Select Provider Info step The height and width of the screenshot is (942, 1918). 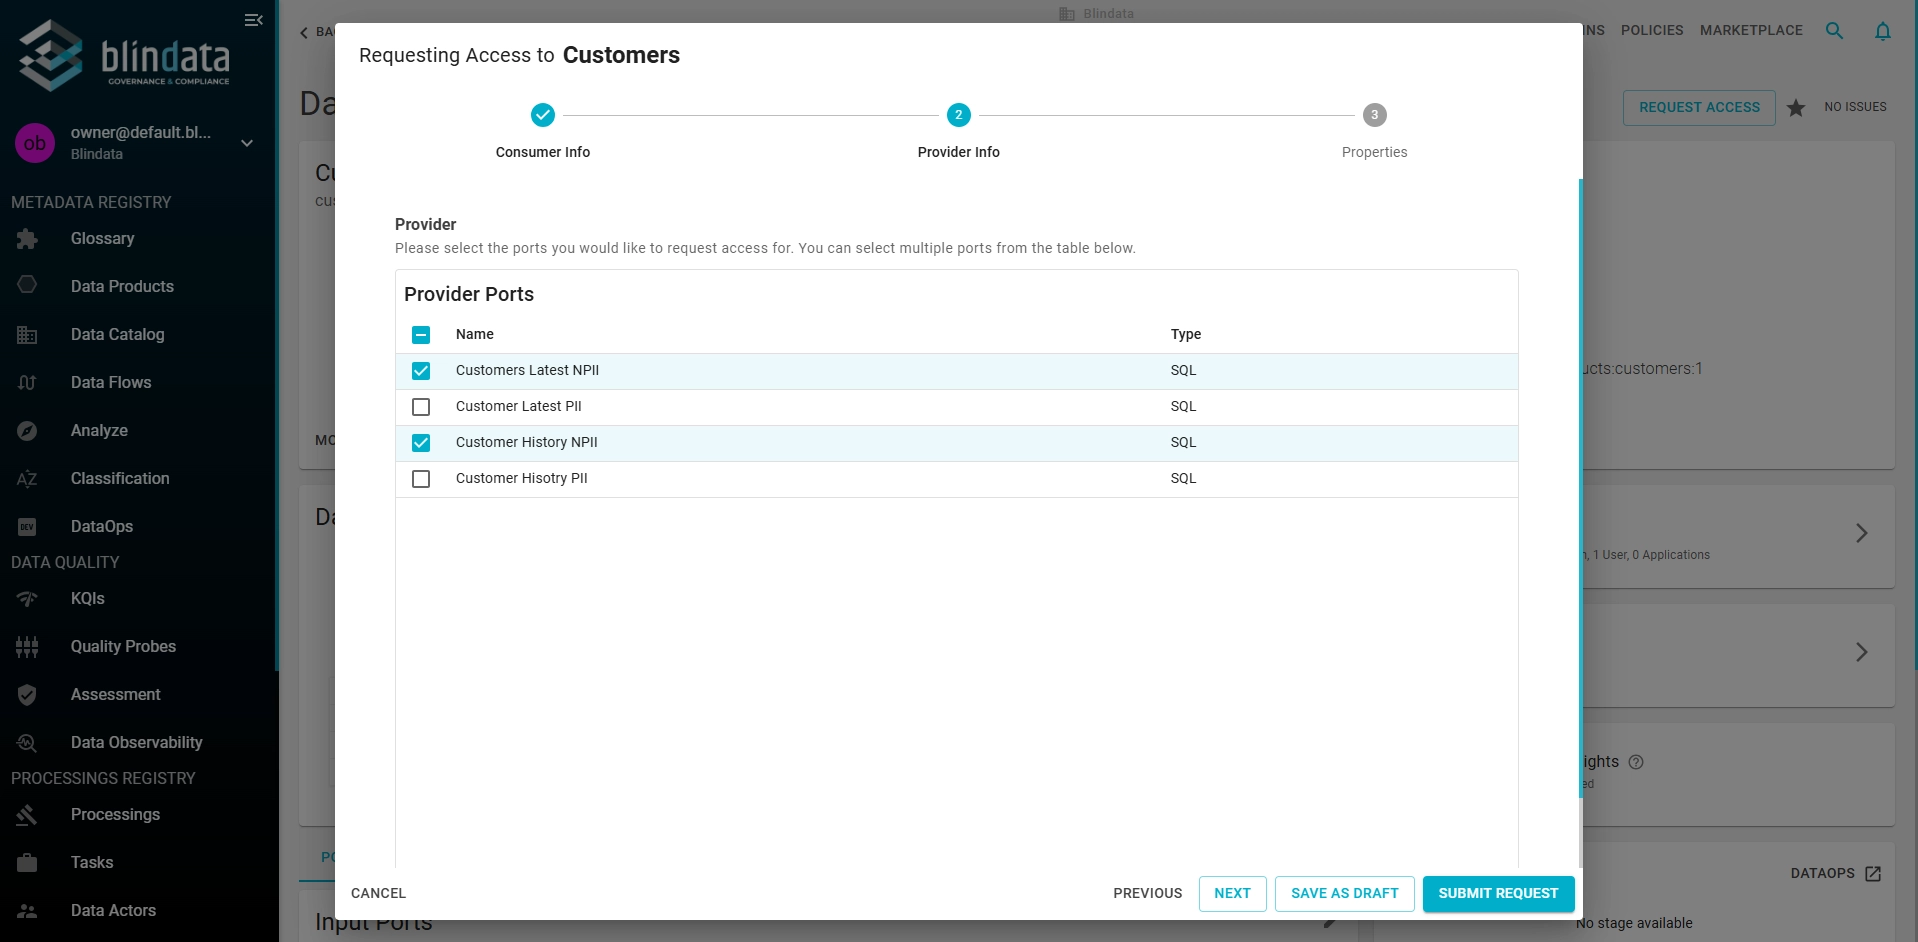(x=959, y=131)
